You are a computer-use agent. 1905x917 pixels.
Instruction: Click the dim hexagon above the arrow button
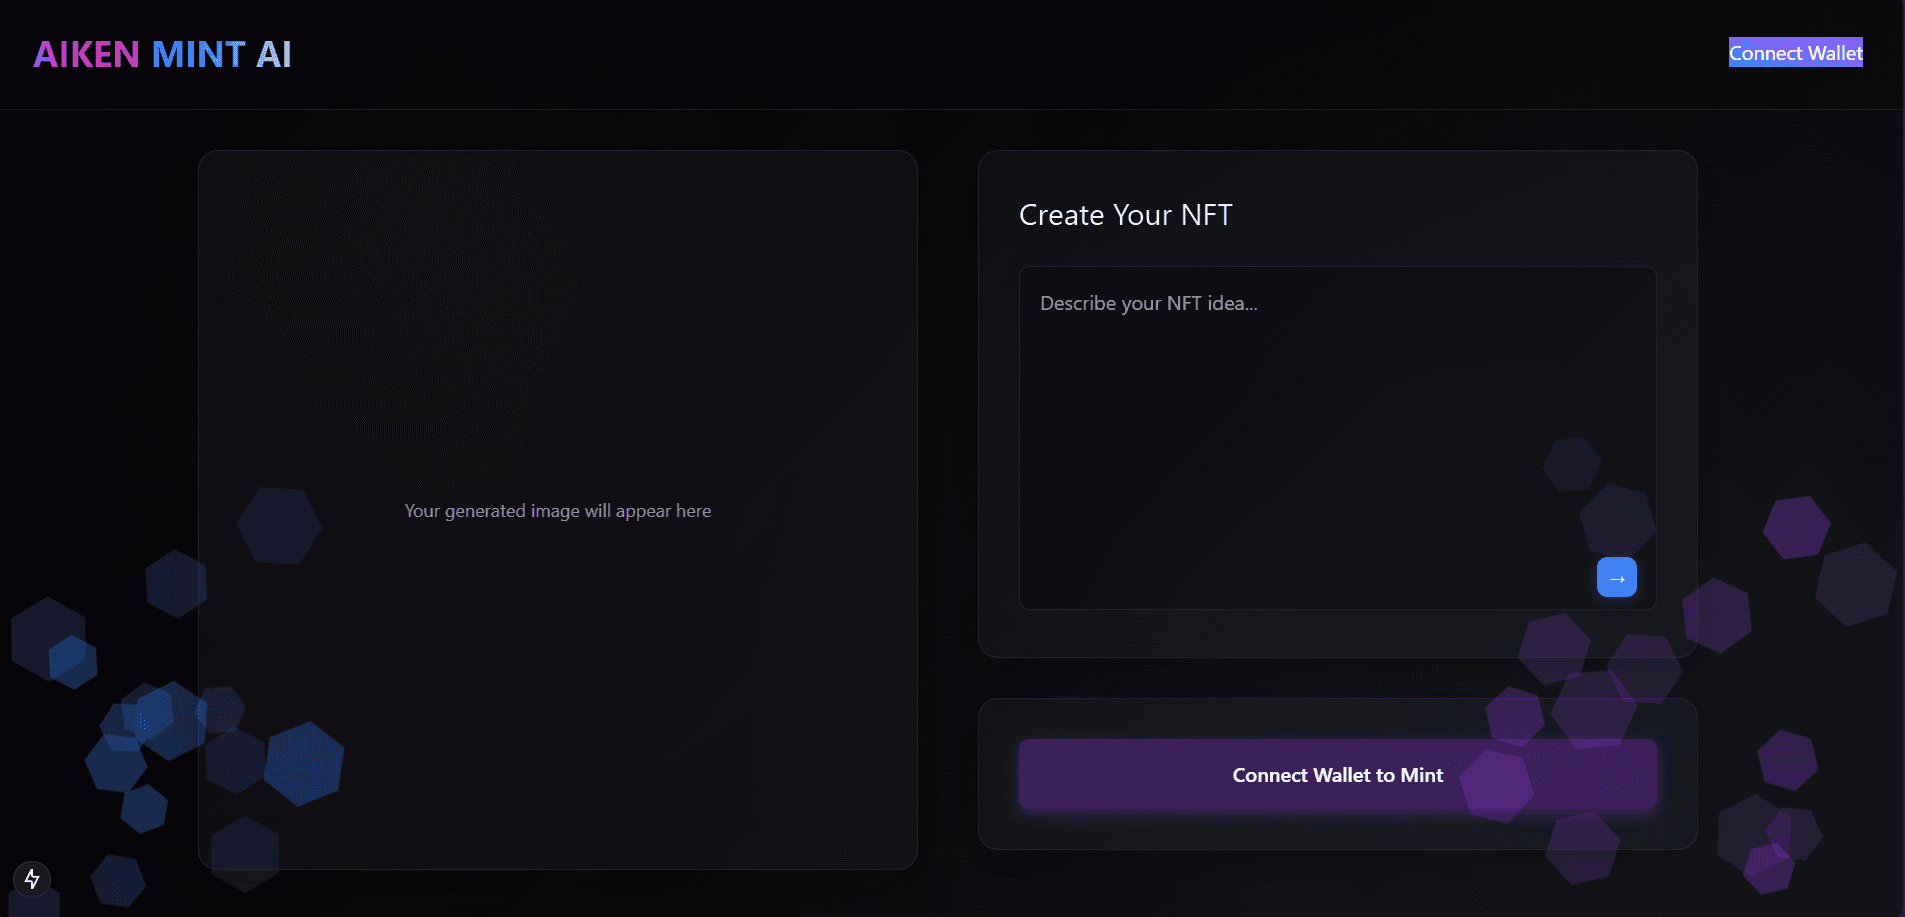point(1571,464)
